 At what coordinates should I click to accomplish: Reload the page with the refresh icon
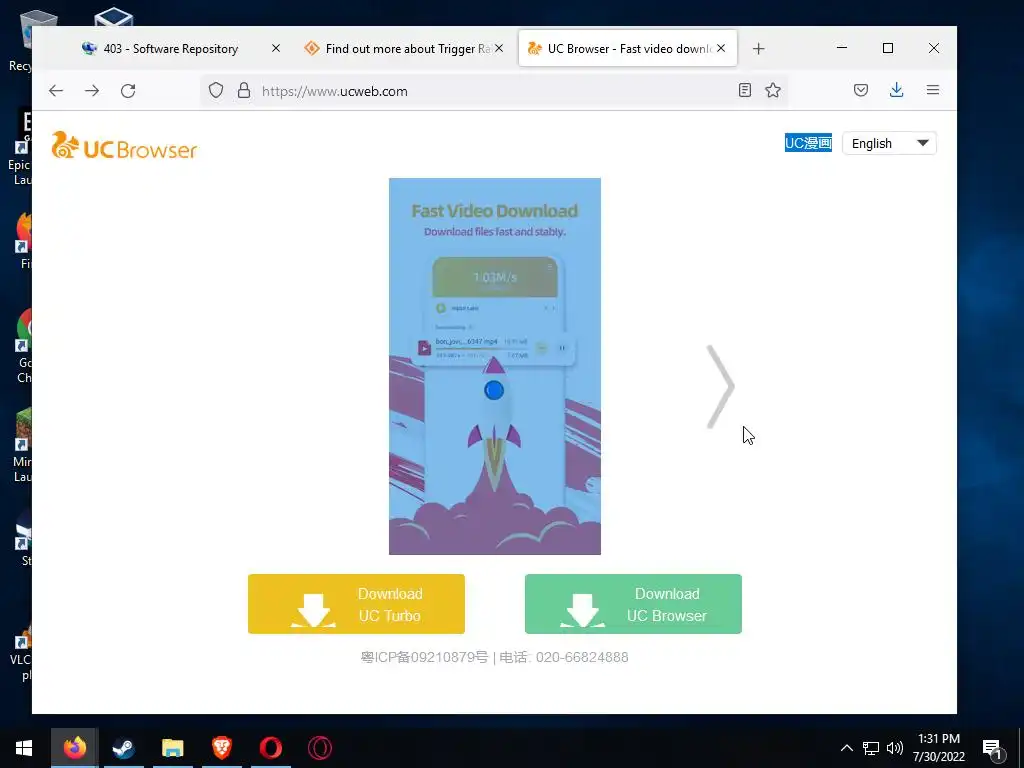(128, 91)
